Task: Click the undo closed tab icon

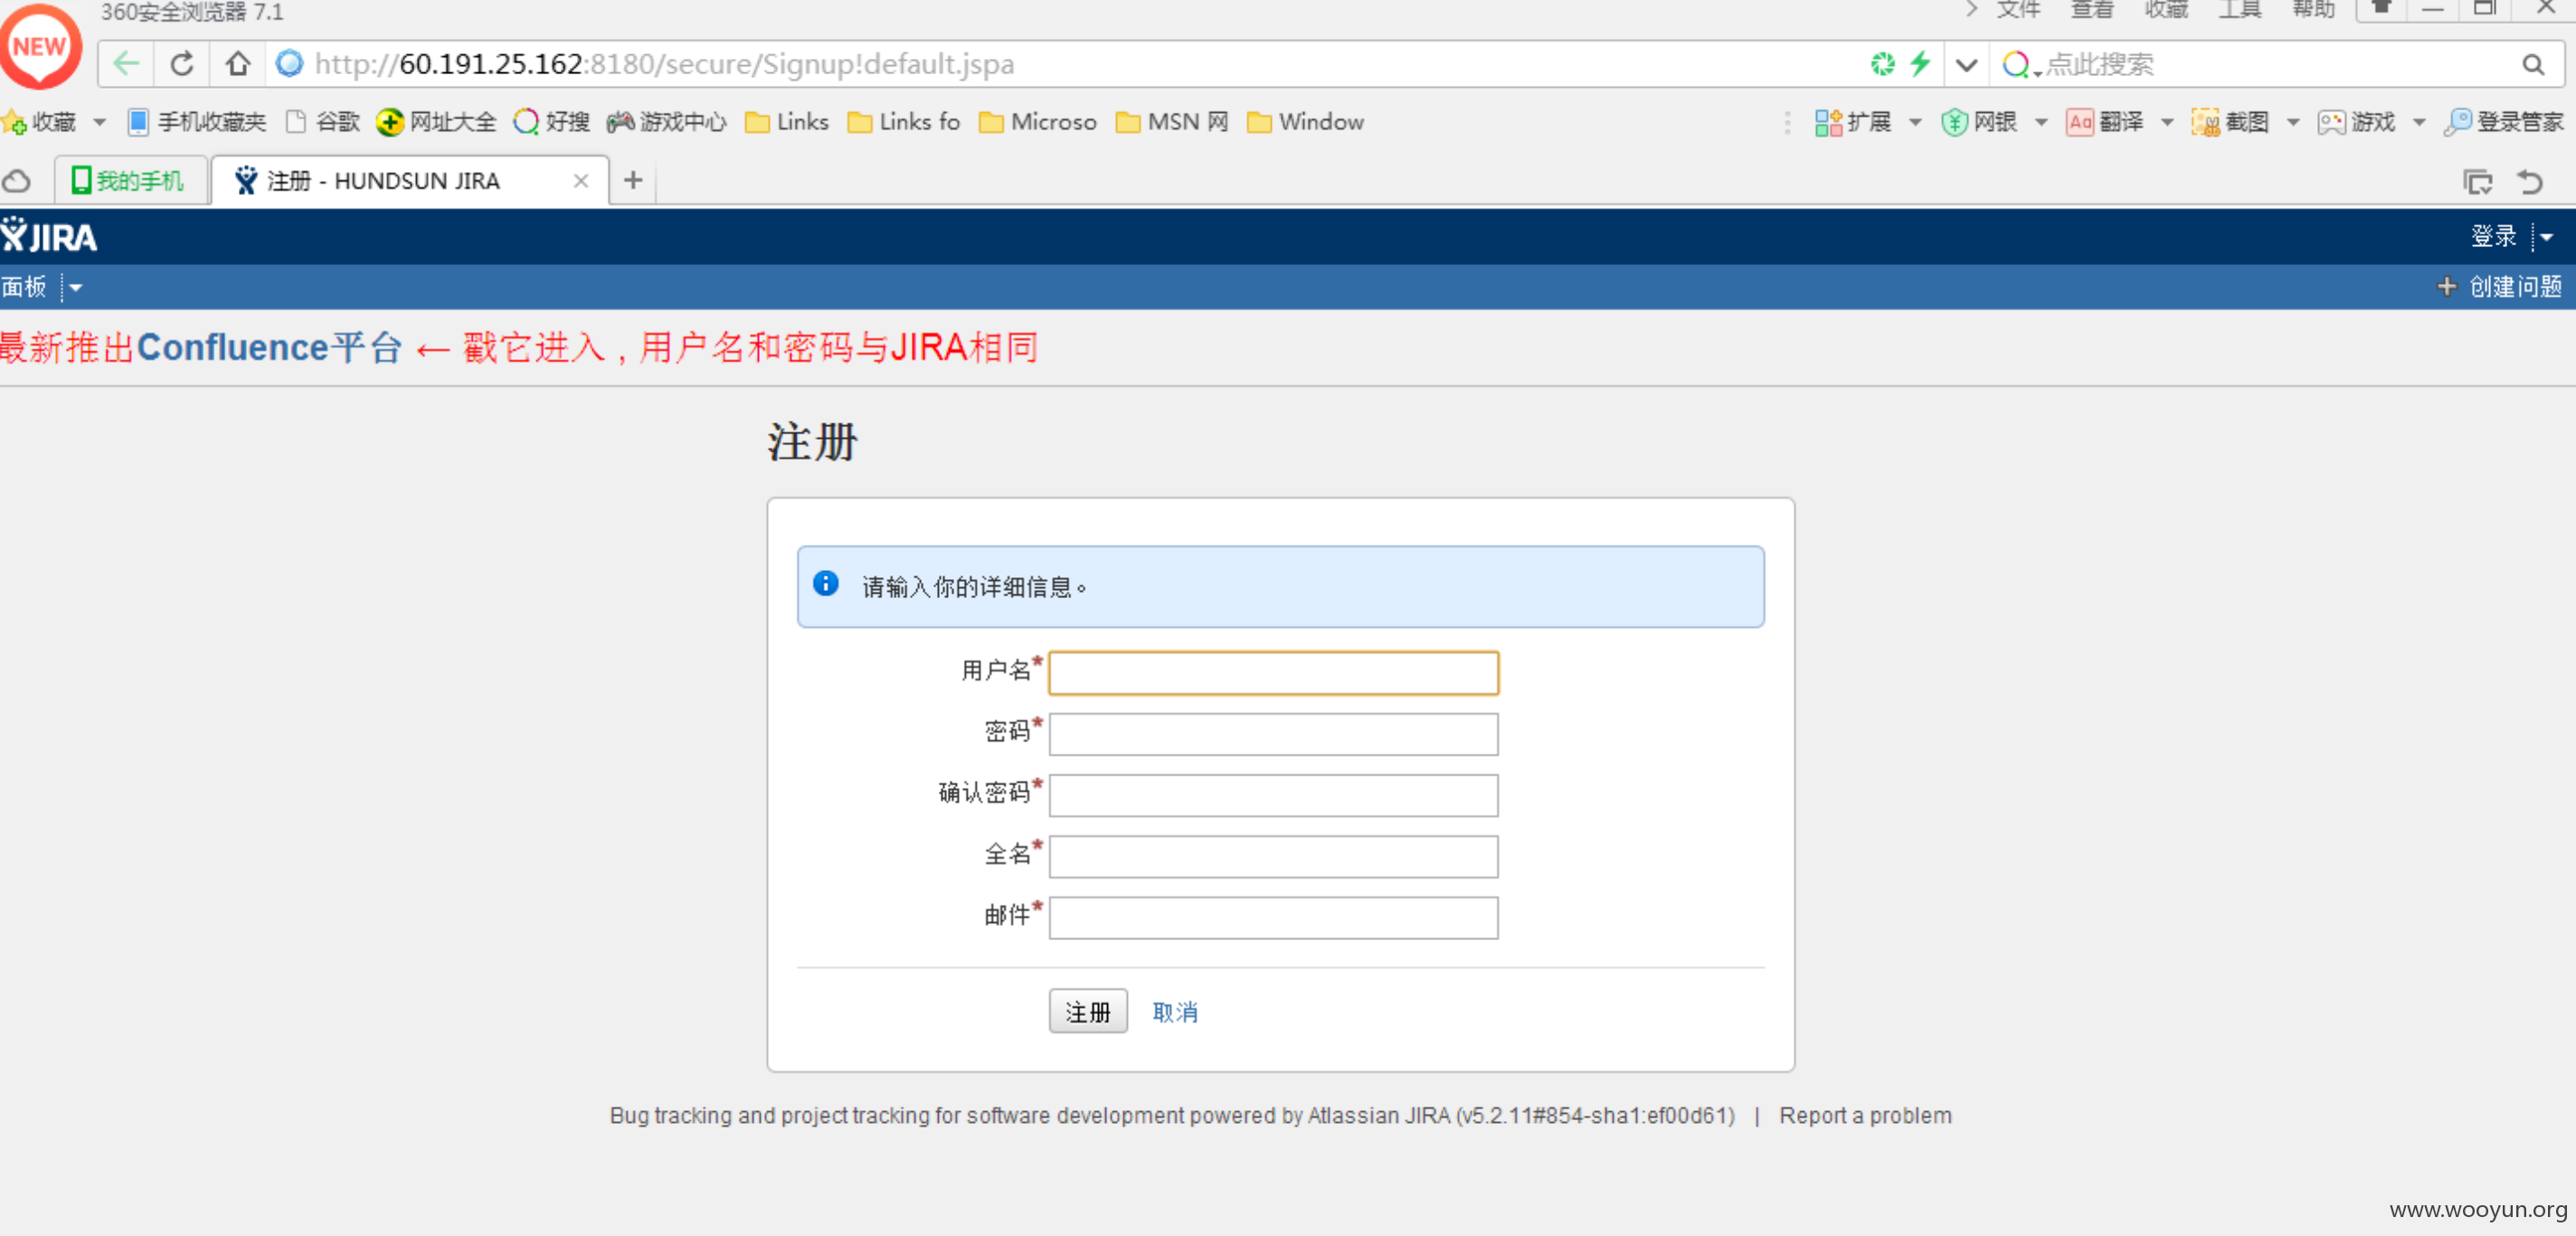Action: (x=2530, y=182)
